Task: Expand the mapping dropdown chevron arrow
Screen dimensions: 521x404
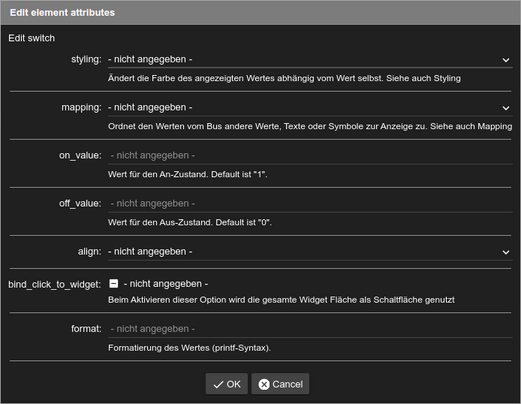Action: point(506,108)
